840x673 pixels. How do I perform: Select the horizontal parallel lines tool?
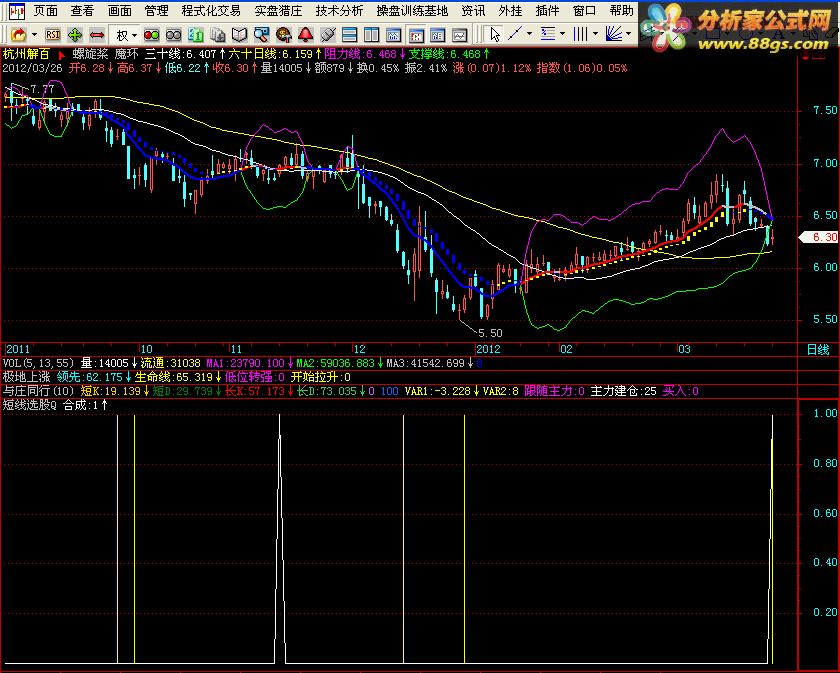(x=548, y=34)
